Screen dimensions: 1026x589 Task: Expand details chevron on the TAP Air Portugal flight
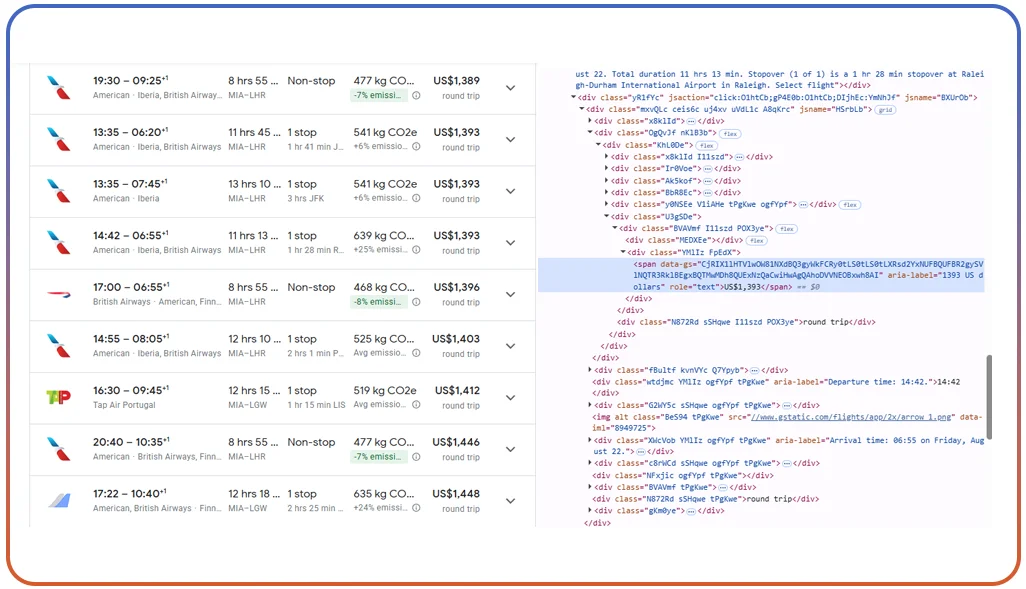pos(511,397)
